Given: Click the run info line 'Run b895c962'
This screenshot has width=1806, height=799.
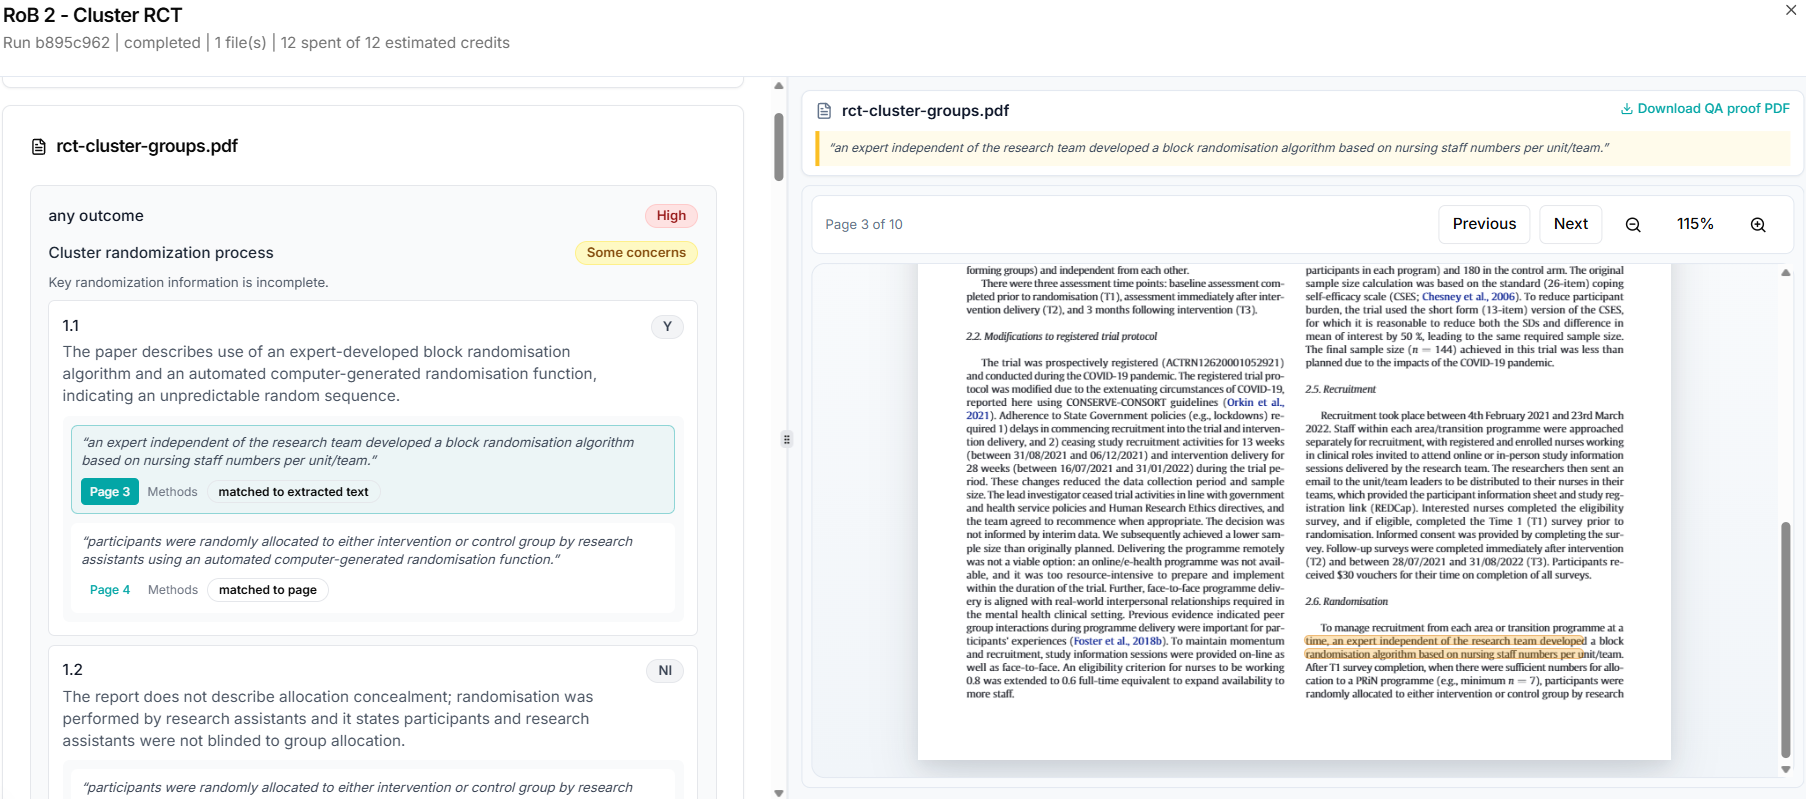Looking at the screenshot, I should [56, 43].
